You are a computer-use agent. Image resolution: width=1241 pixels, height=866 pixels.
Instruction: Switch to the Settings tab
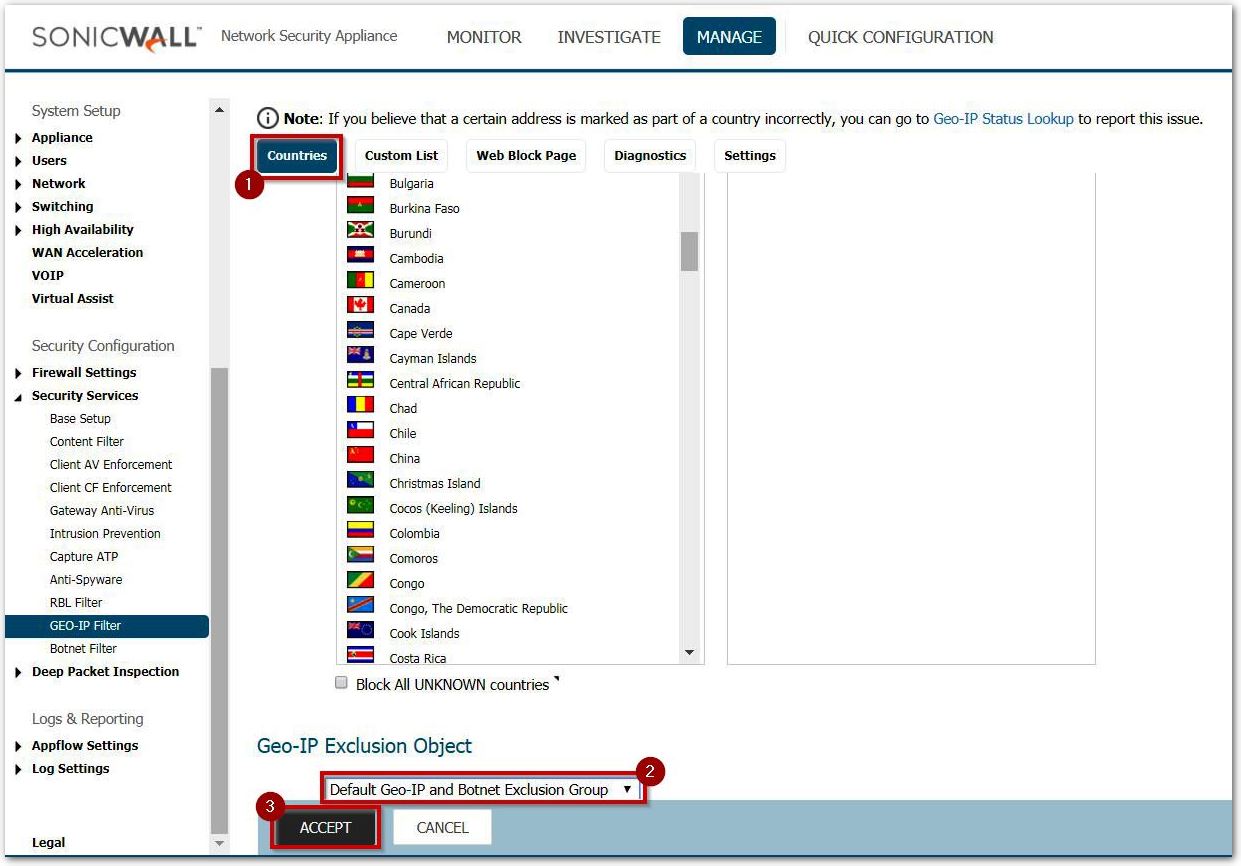pos(750,156)
